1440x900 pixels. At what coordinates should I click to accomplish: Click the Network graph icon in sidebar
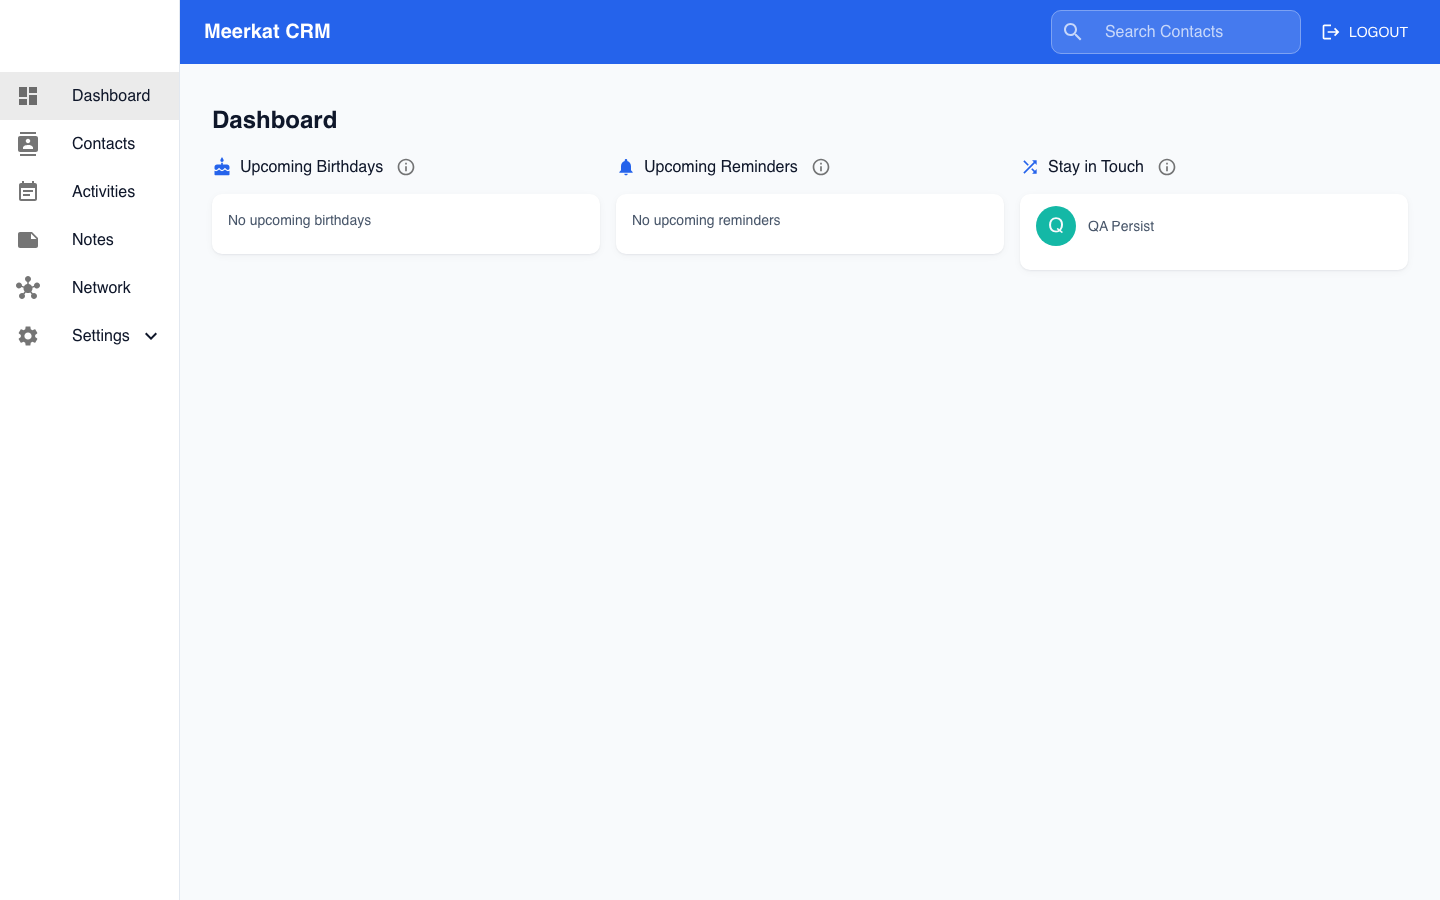28,288
